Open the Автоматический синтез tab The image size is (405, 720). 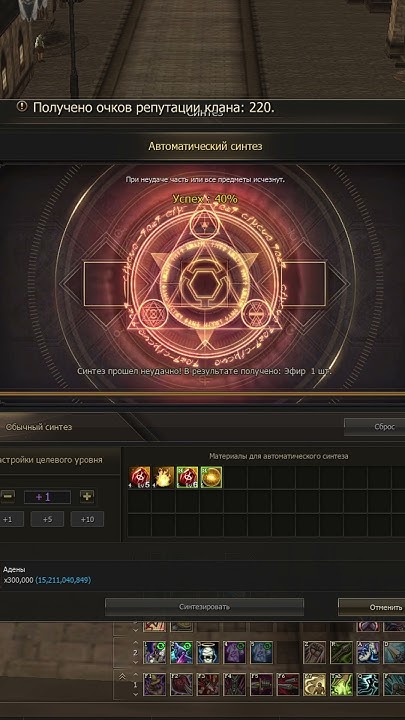coord(205,146)
